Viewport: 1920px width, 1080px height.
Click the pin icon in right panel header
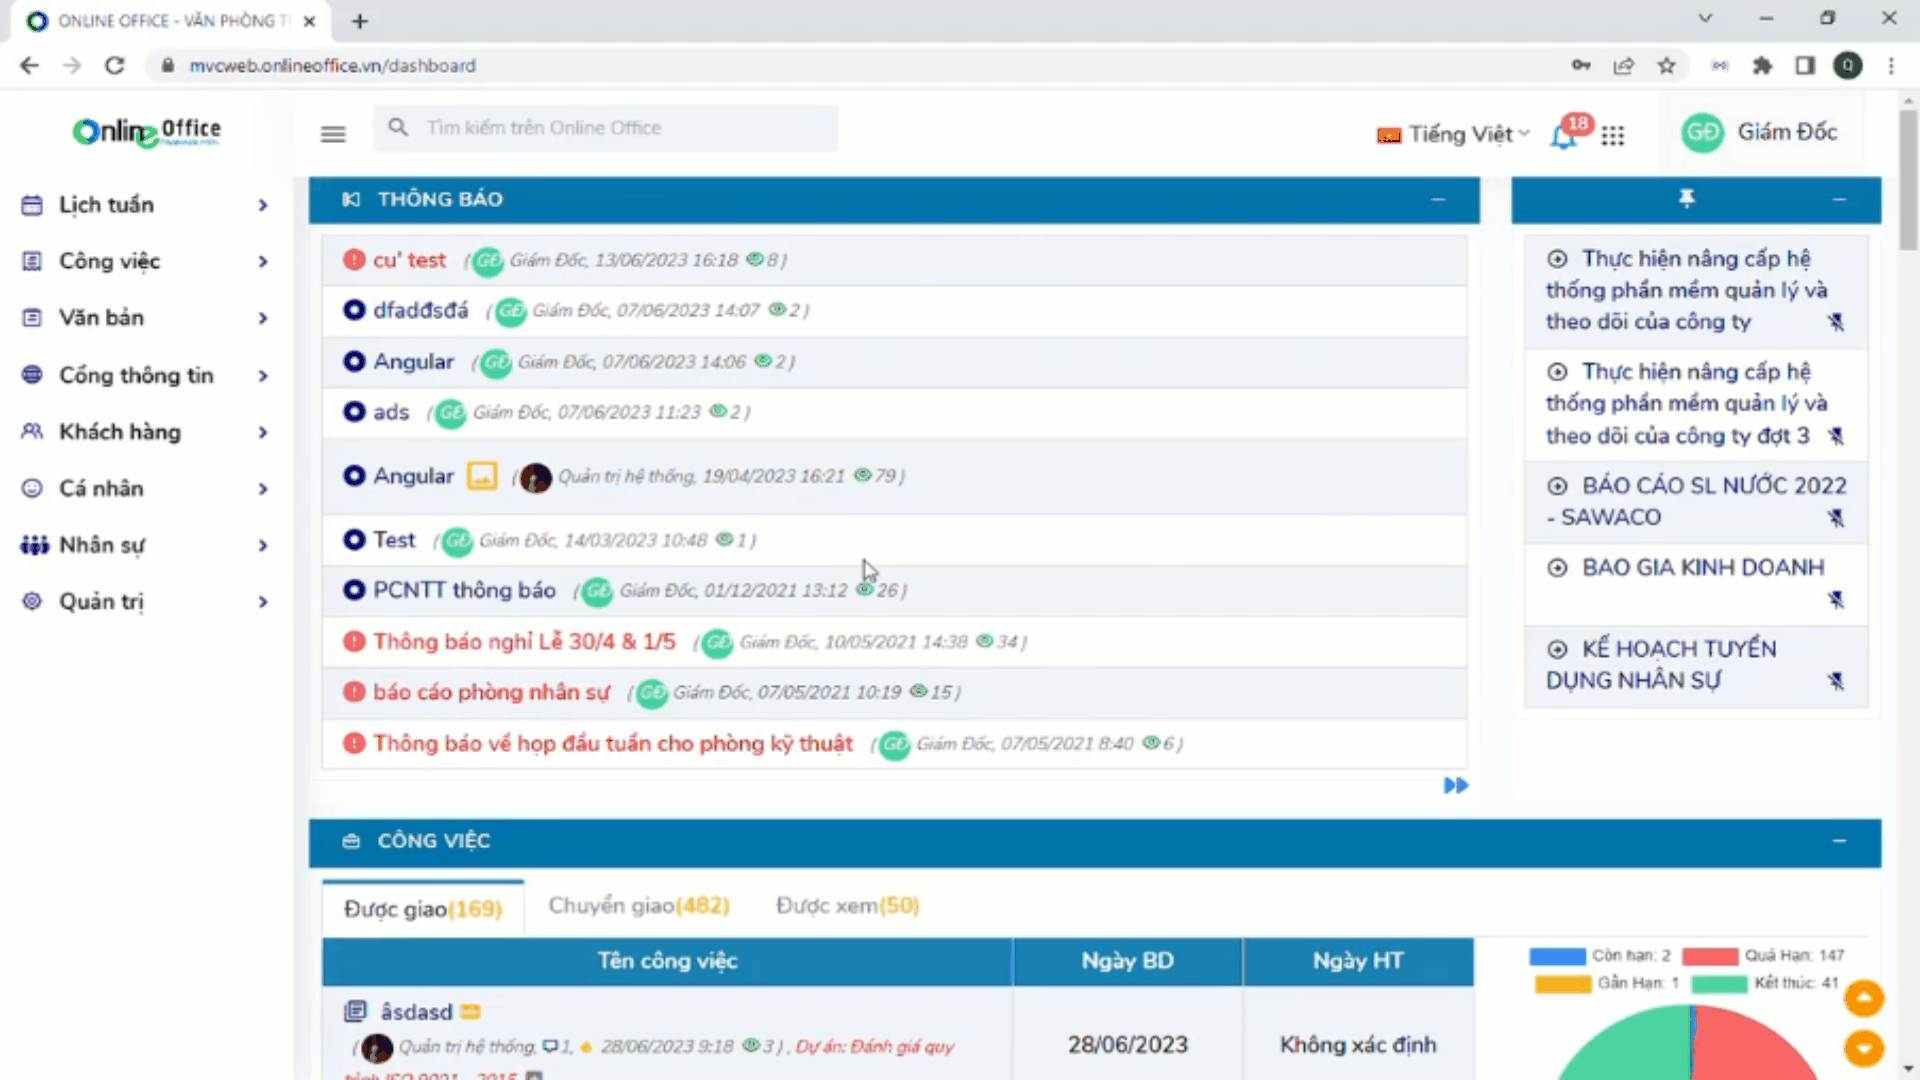[x=1686, y=199]
